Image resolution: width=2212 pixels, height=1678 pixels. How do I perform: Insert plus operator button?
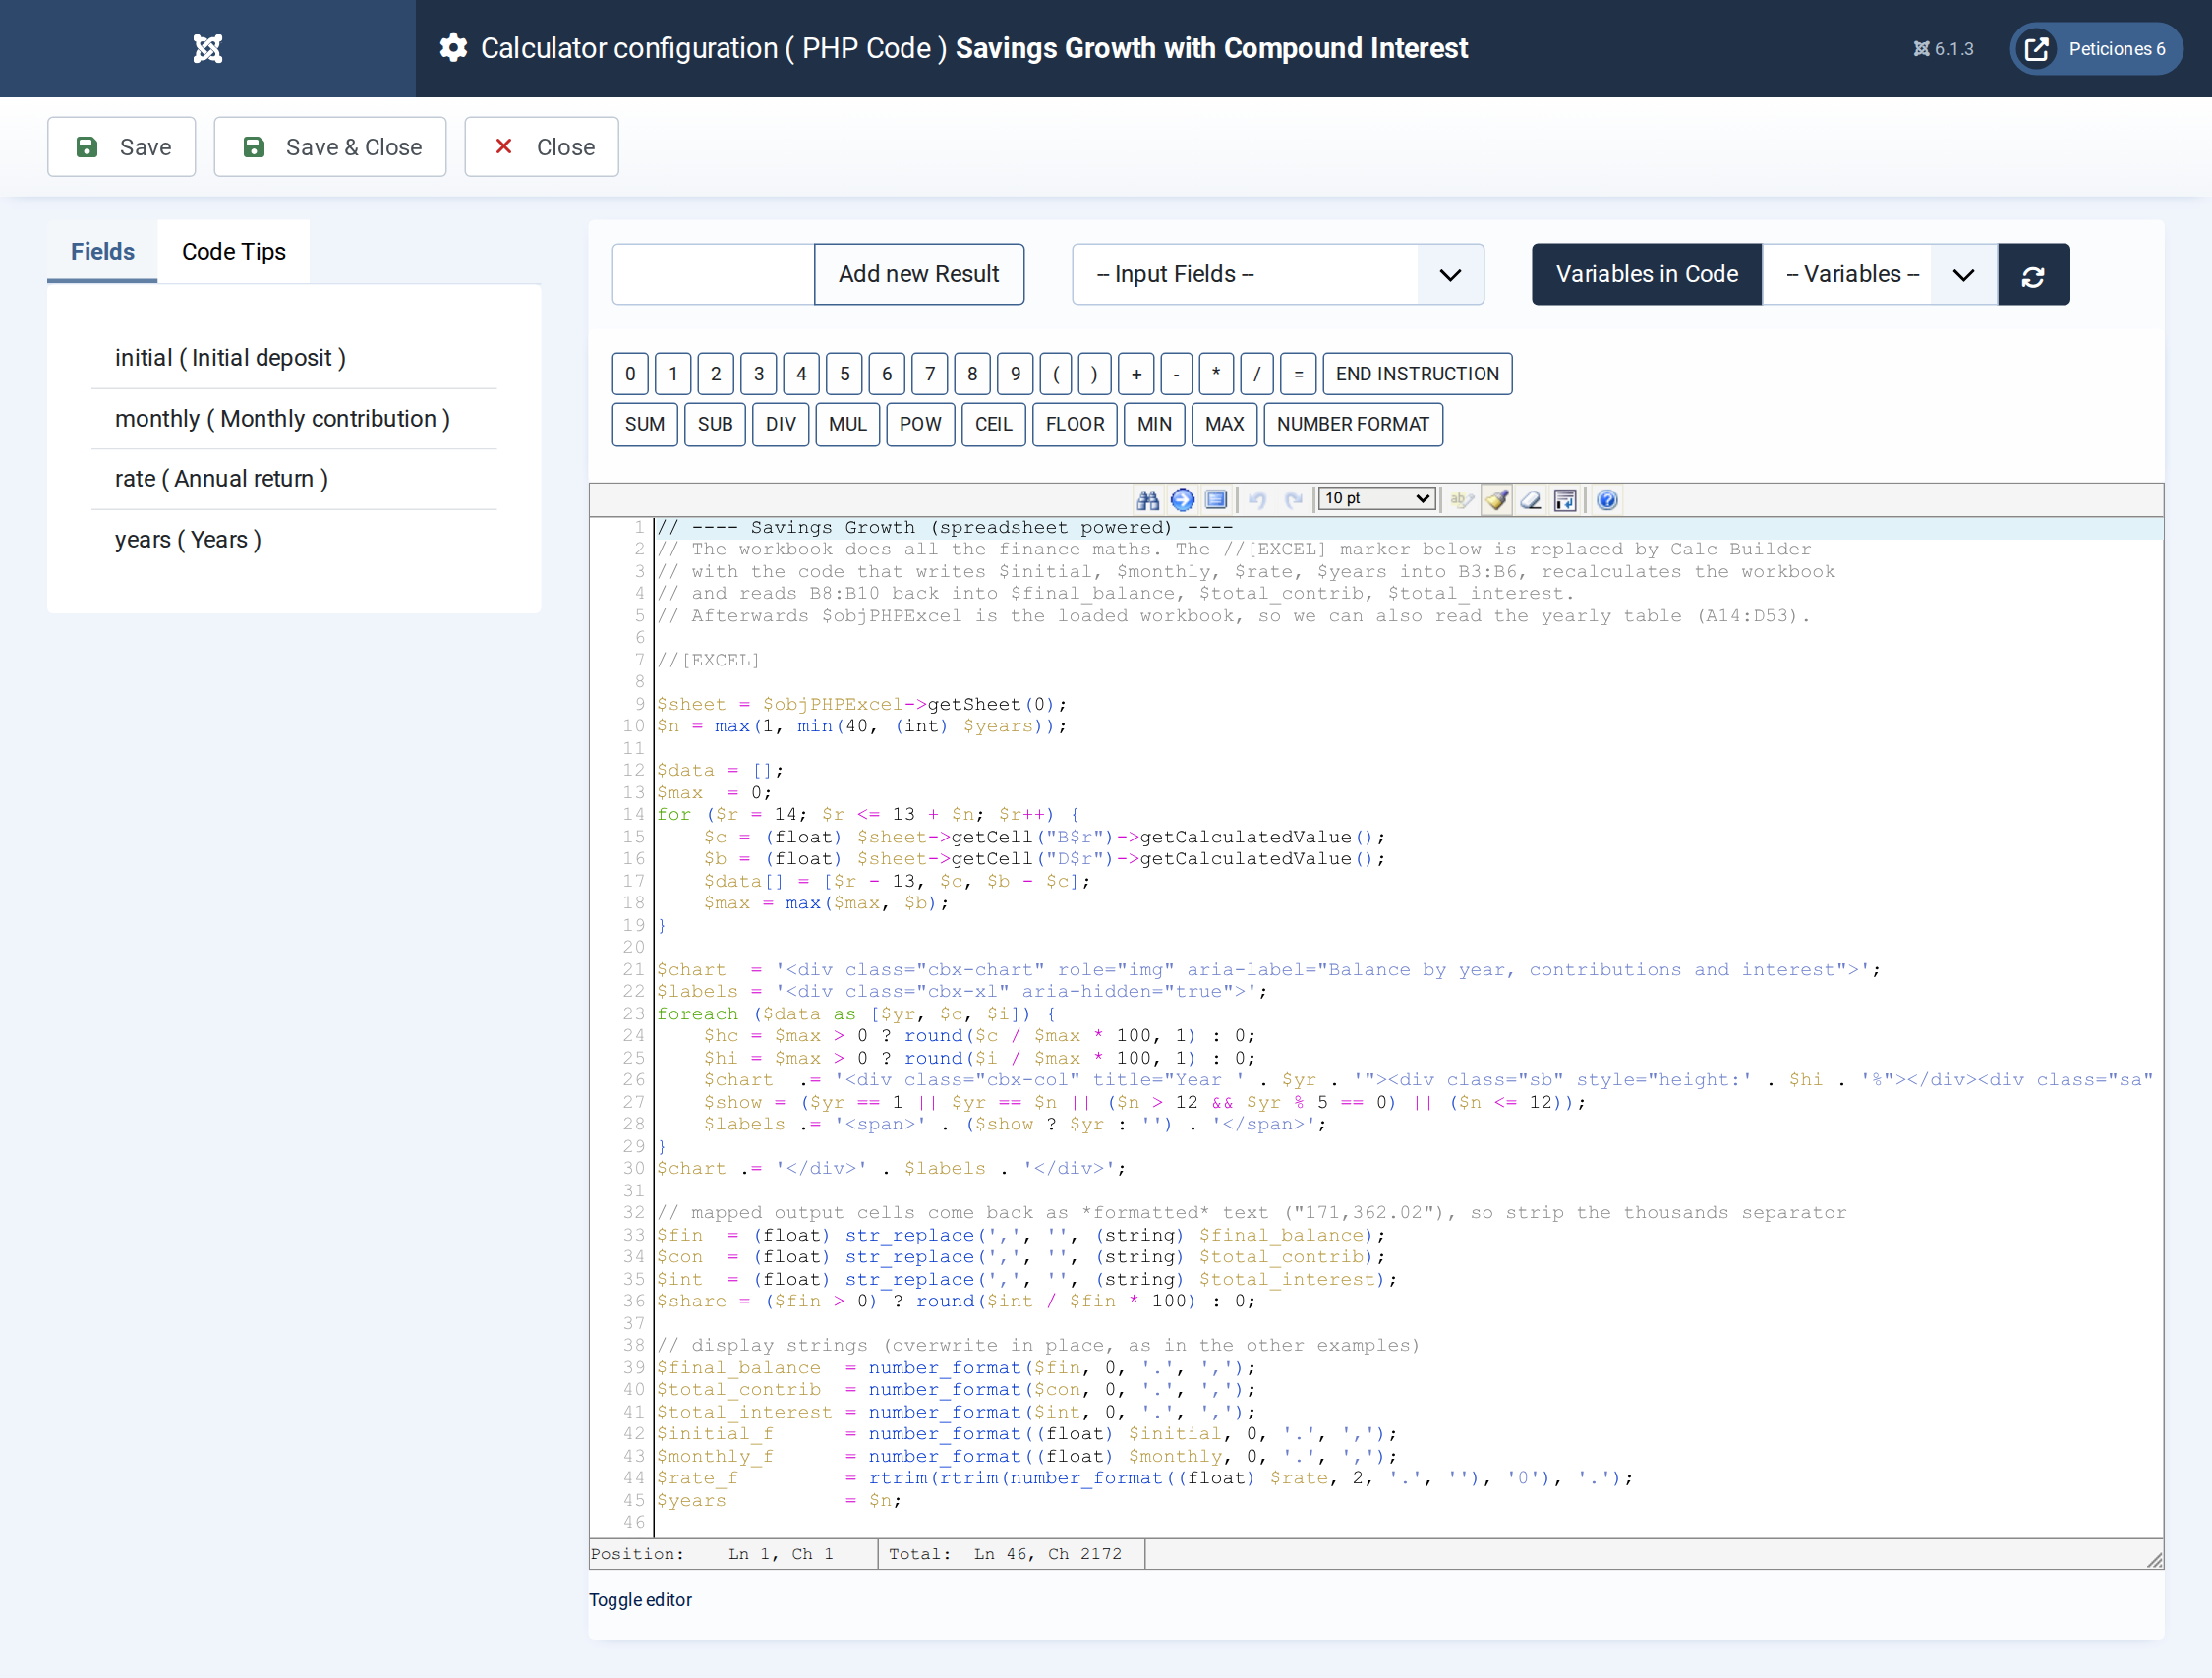pos(1136,374)
